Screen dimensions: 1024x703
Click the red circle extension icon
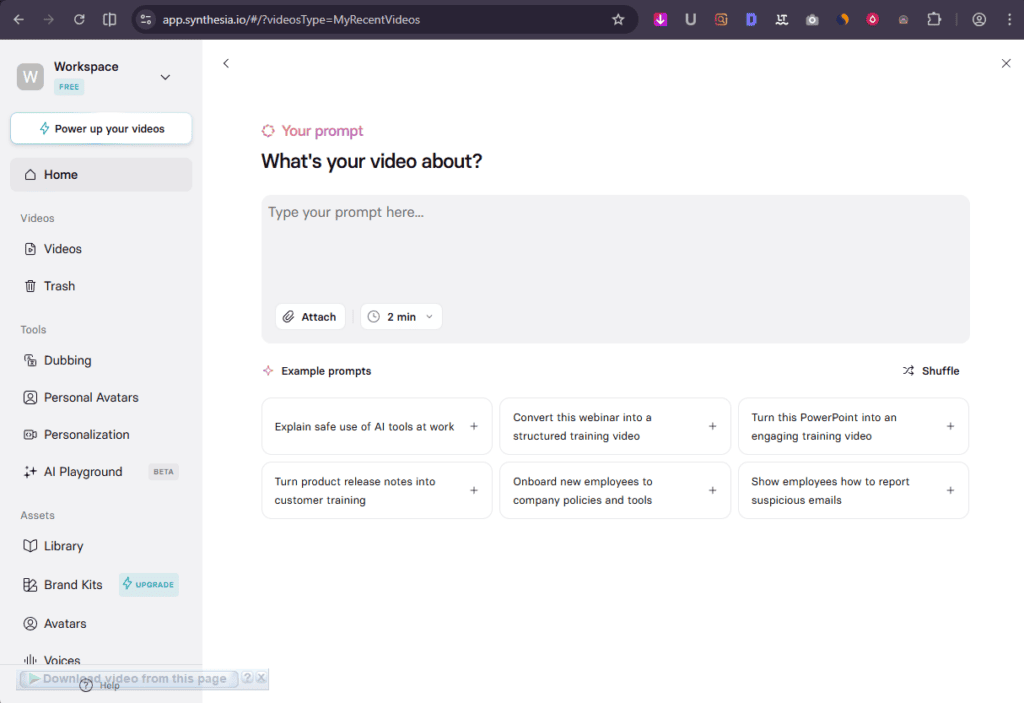(x=872, y=20)
